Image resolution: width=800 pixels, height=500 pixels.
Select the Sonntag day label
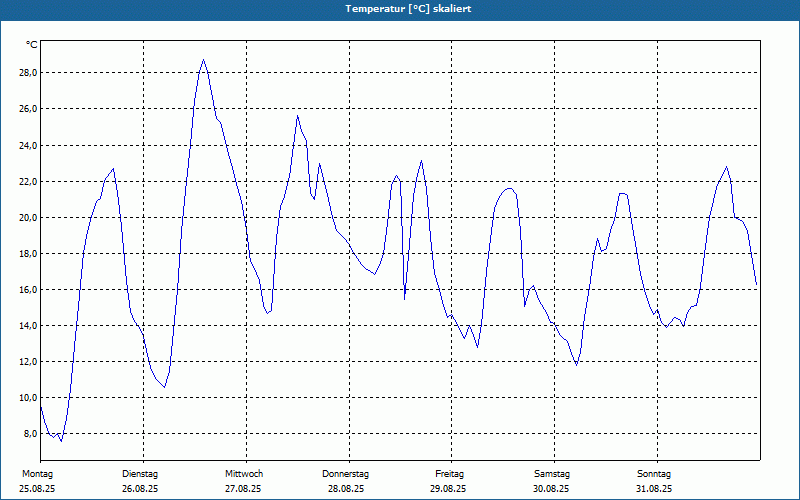[x=654, y=474]
